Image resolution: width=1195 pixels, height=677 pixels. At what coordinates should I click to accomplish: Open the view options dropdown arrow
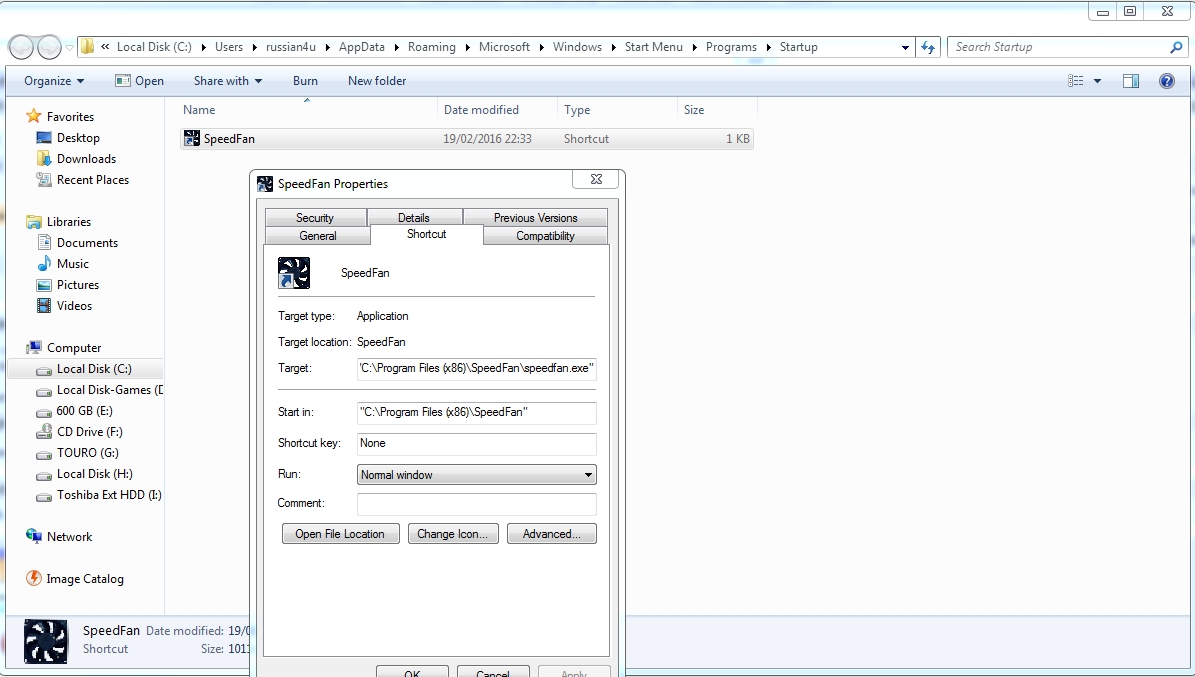[x=1097, y=81]
